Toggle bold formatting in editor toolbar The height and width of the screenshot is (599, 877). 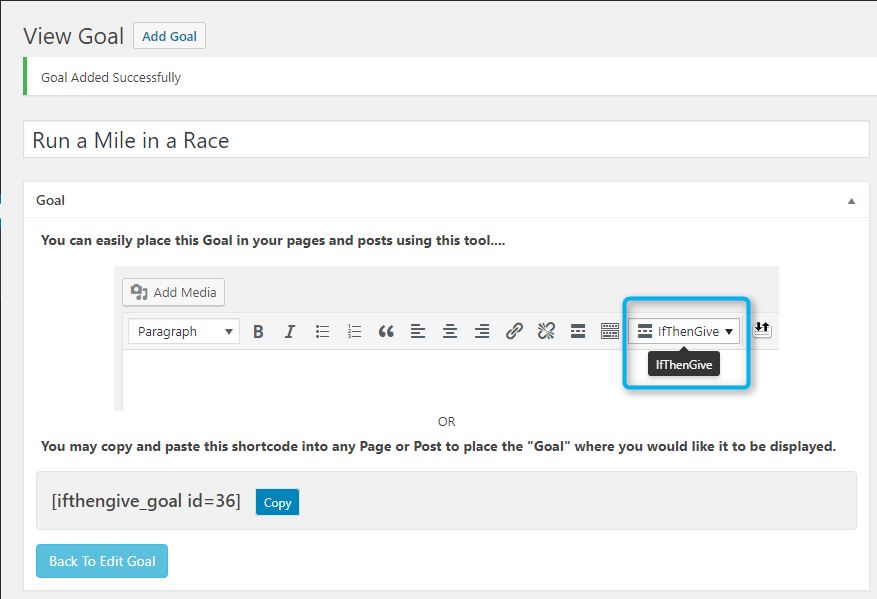pos(258,332)
